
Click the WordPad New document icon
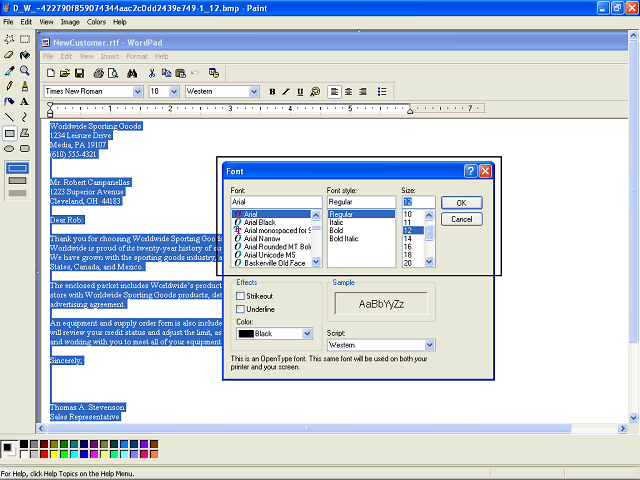[x=51, y=73]
